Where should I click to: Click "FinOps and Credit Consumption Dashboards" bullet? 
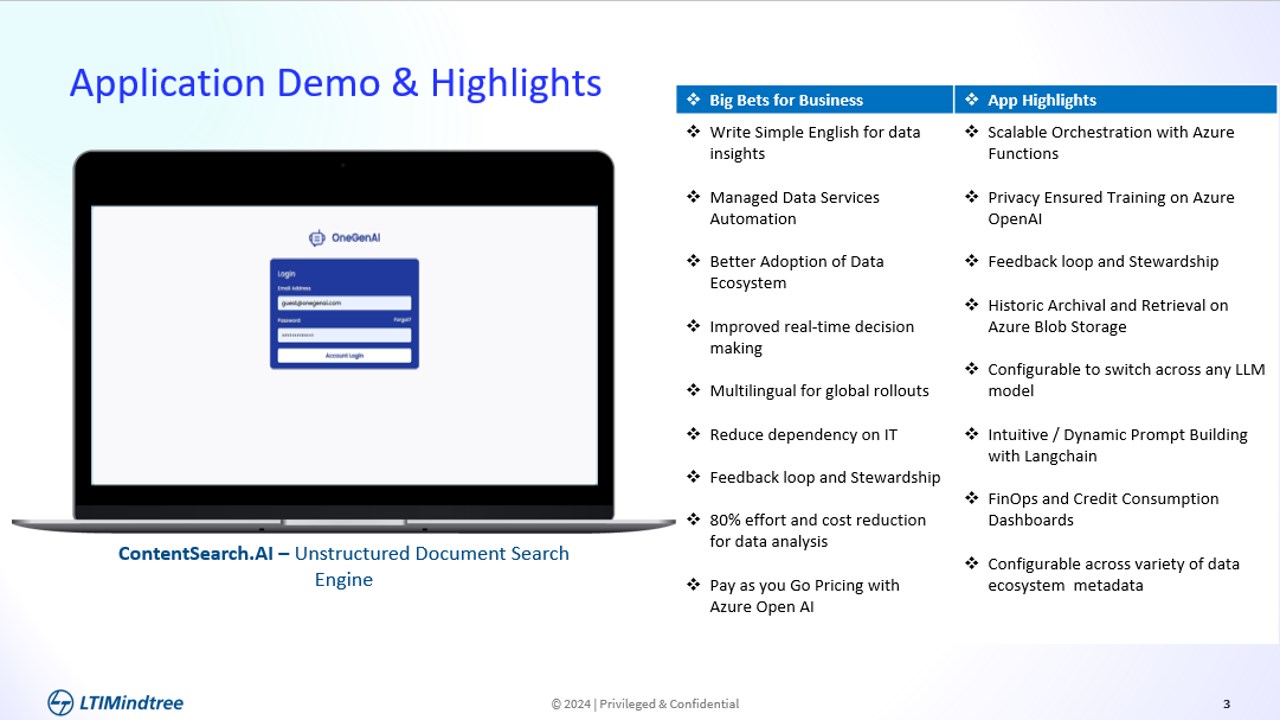[1103, 509]
